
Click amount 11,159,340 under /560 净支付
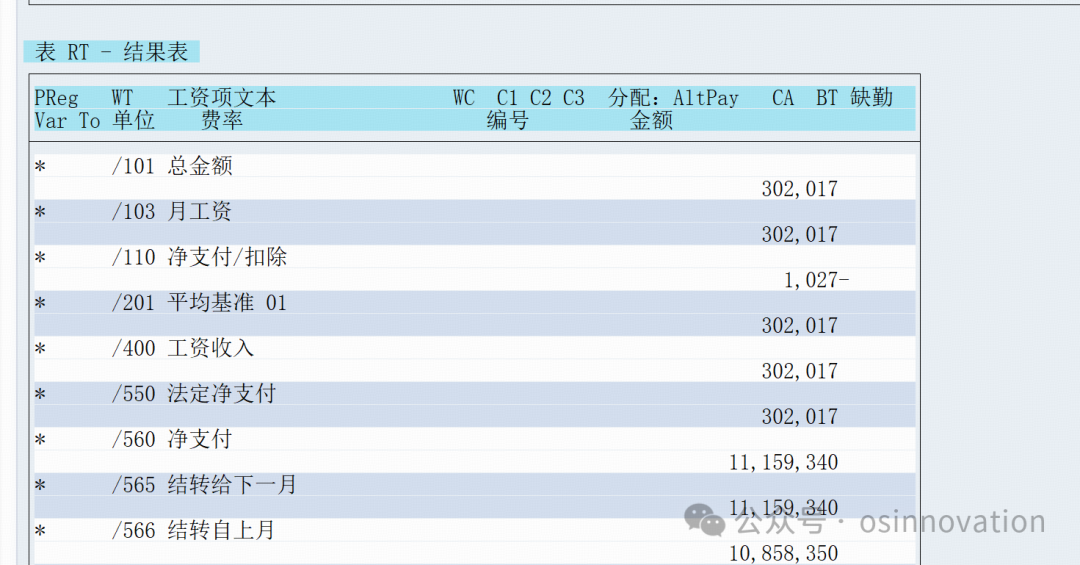pos(784,462)
